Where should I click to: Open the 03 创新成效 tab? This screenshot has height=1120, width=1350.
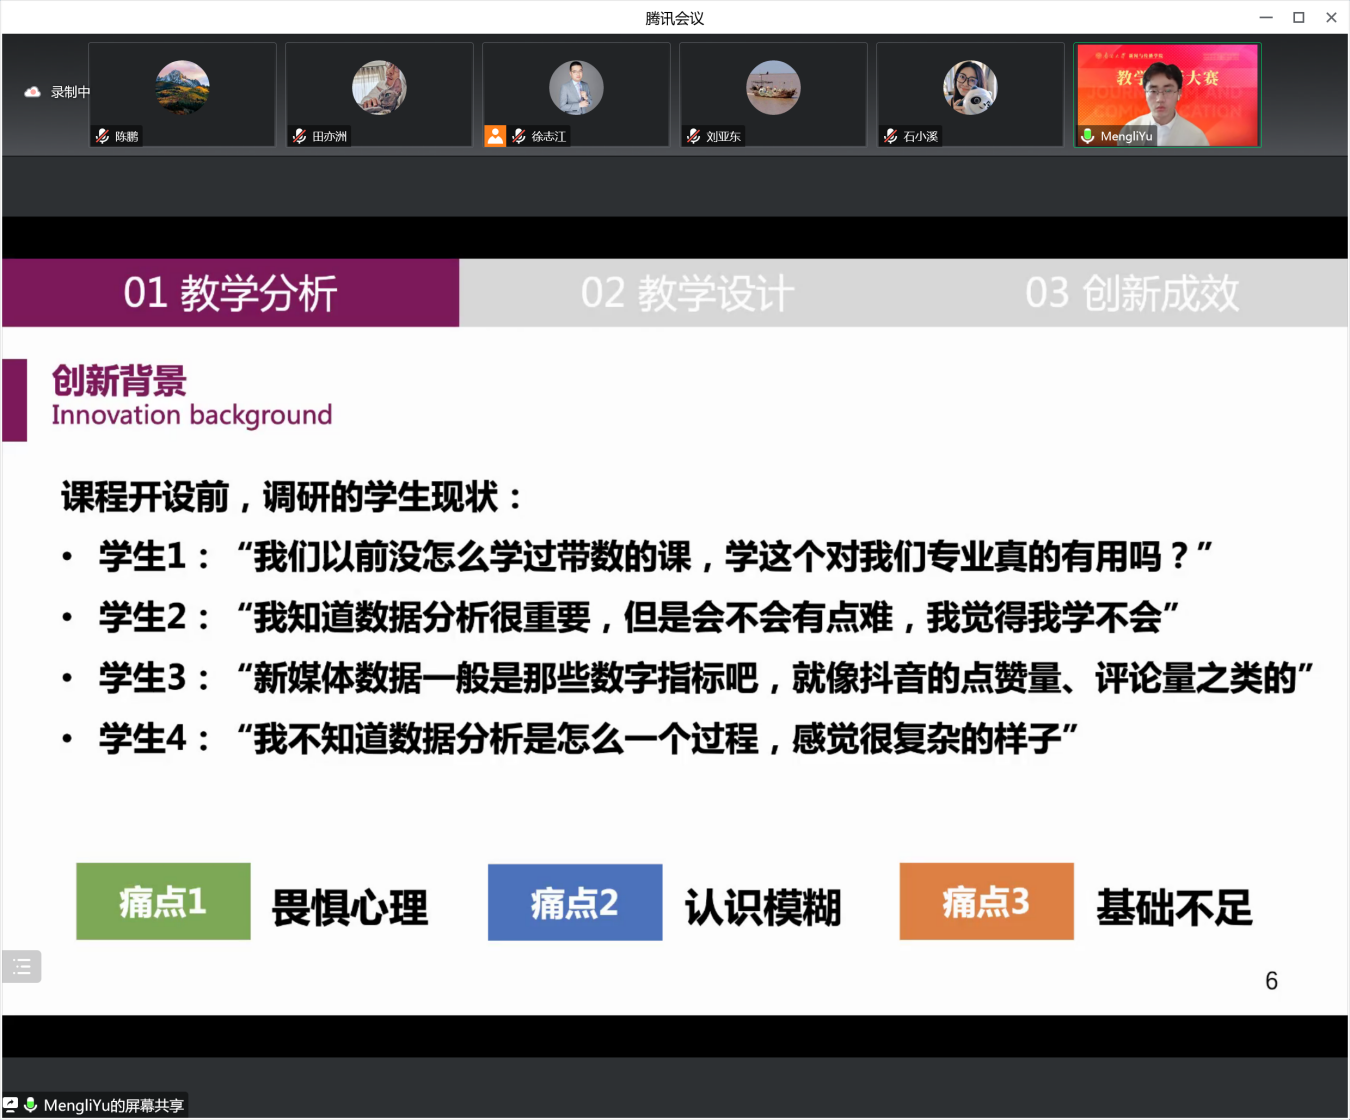1131,293
